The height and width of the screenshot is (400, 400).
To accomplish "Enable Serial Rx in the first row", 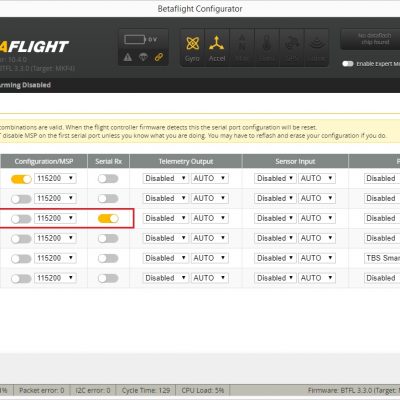I will pyautogui.click(x=108, y=179).
